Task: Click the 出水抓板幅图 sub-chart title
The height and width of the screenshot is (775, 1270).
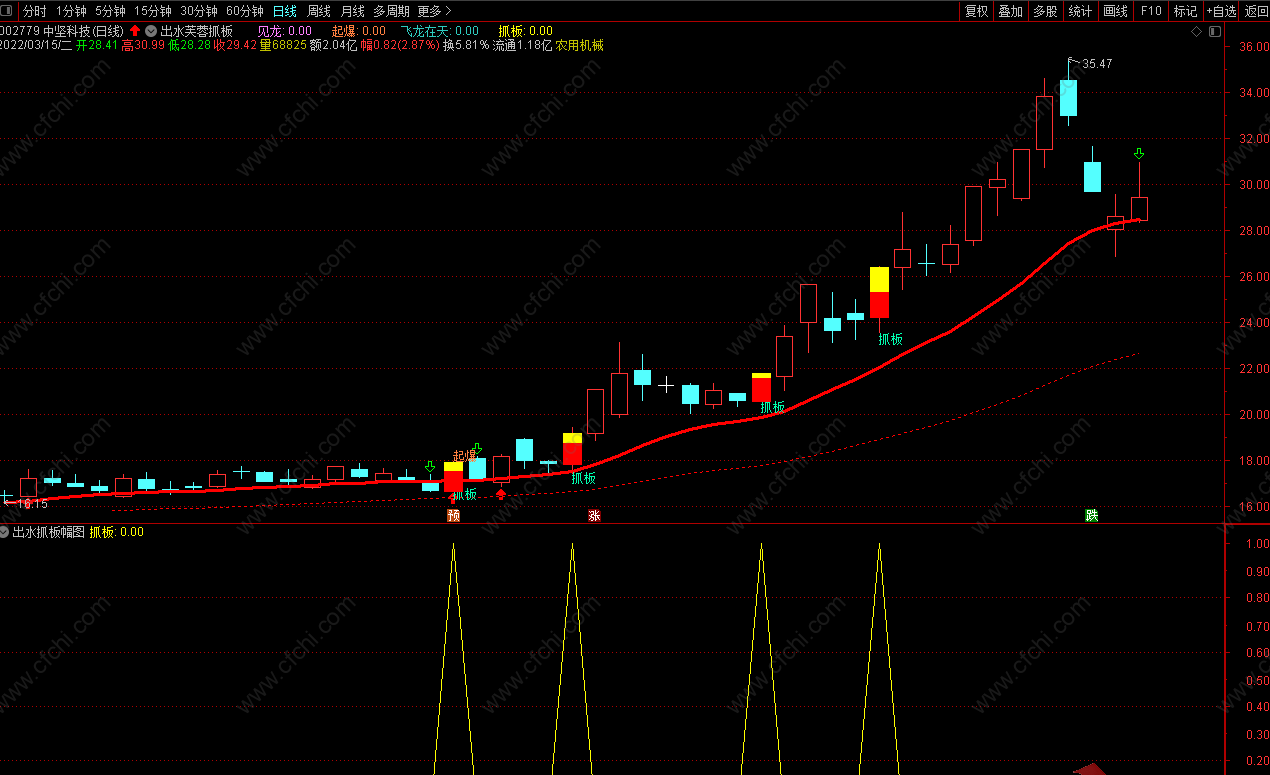Action: pos(49,532)
